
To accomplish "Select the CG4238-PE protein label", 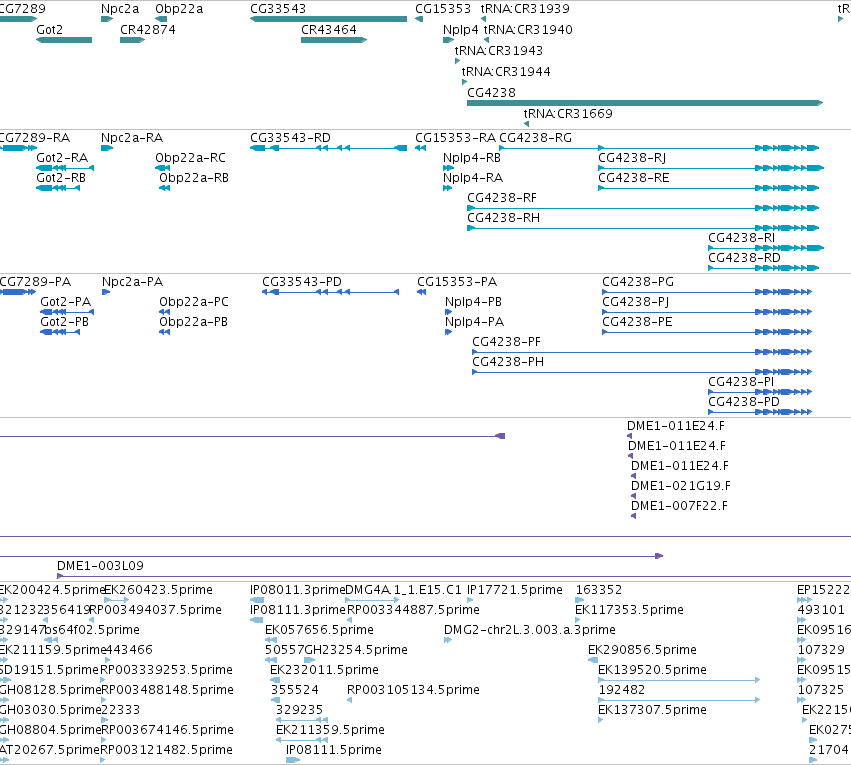I will pyautogui.click(x=637, y=322).
